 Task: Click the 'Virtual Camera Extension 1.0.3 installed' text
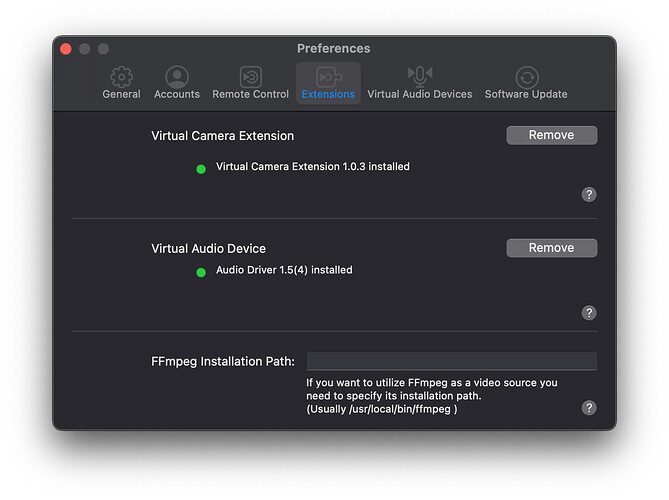pos(312,167)
